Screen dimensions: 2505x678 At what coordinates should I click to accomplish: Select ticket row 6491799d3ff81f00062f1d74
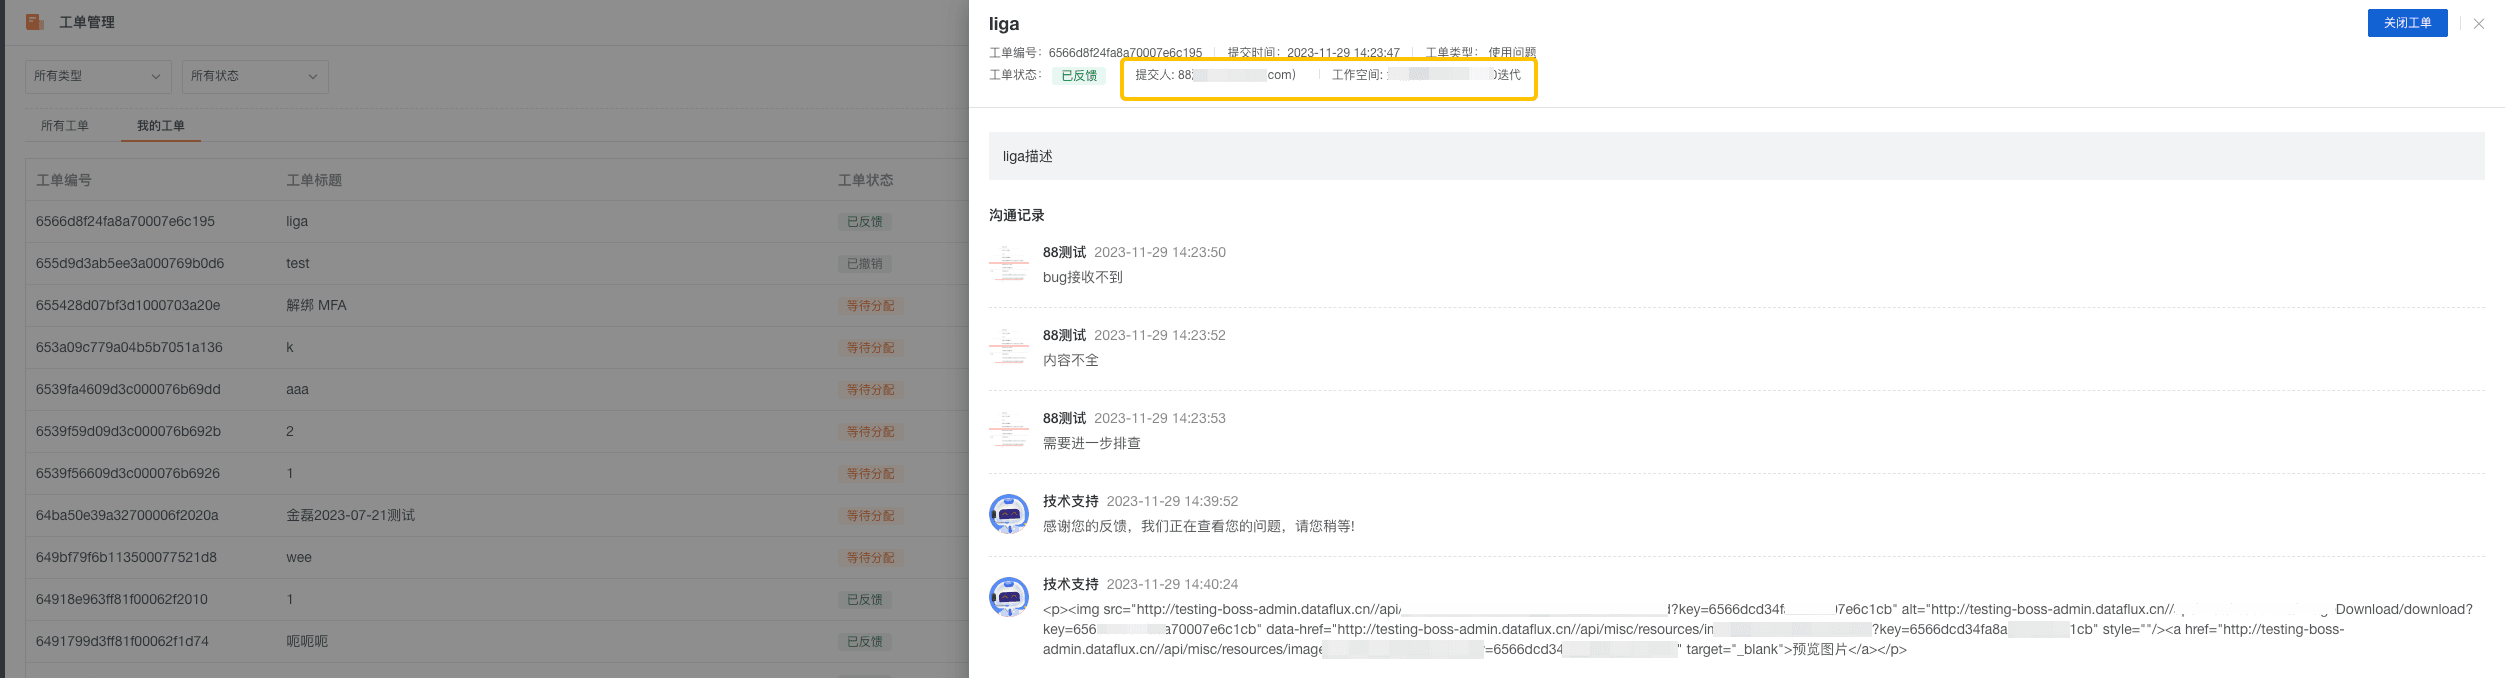[x=496, y=641]
